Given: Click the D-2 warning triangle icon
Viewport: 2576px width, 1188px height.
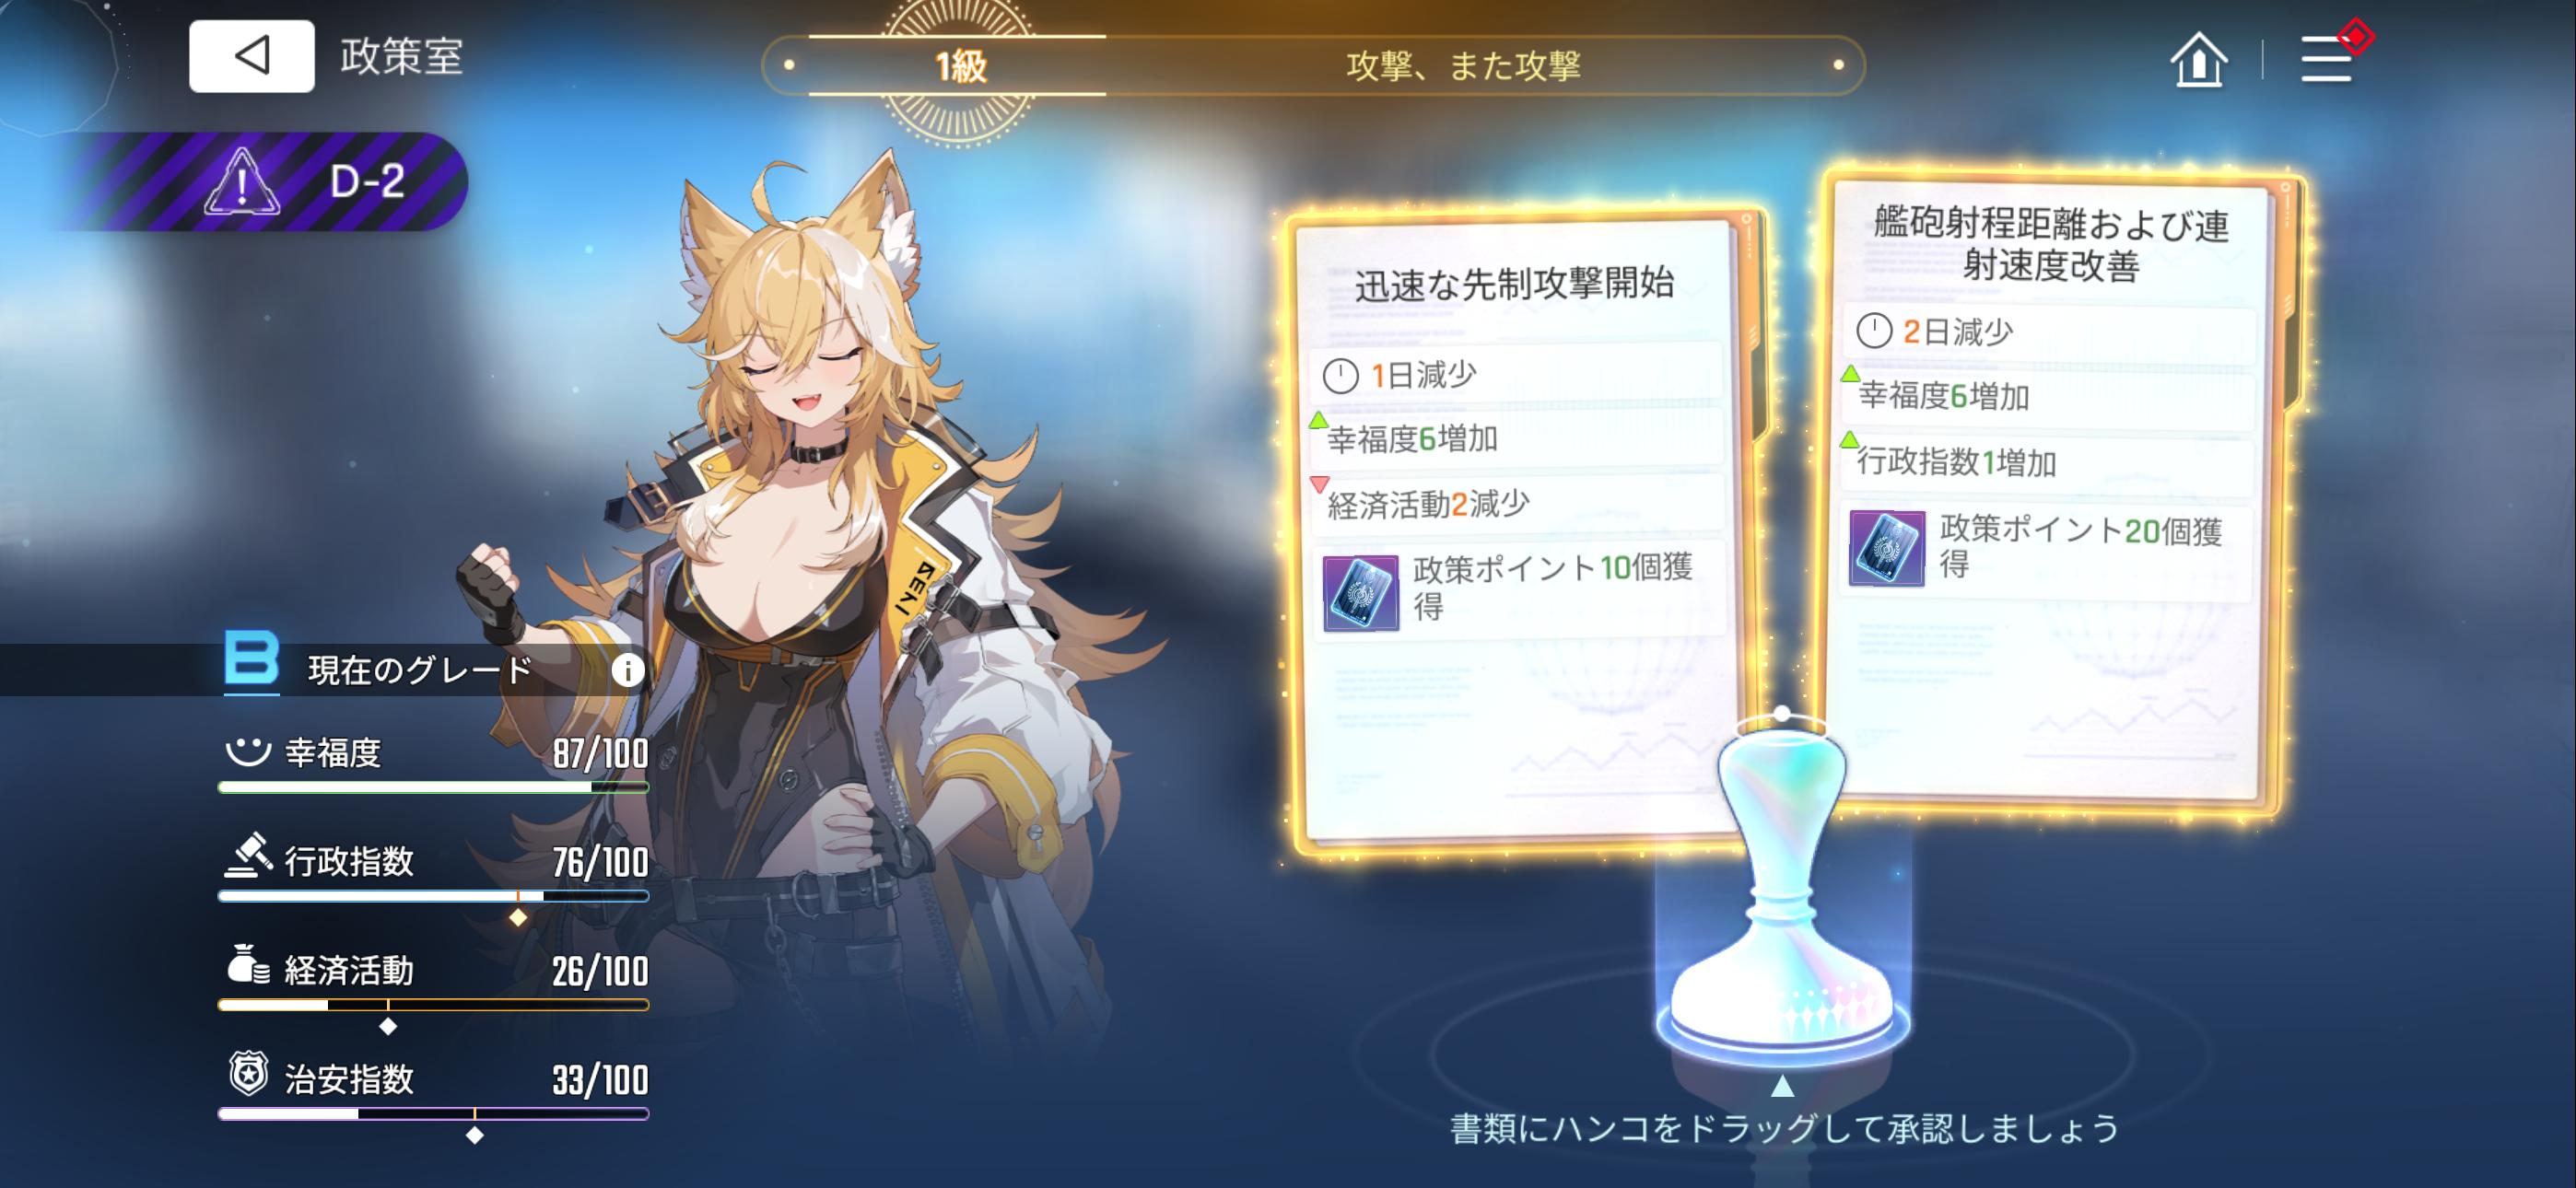Looking at the screenshot, I should click(x=241, y=181).
